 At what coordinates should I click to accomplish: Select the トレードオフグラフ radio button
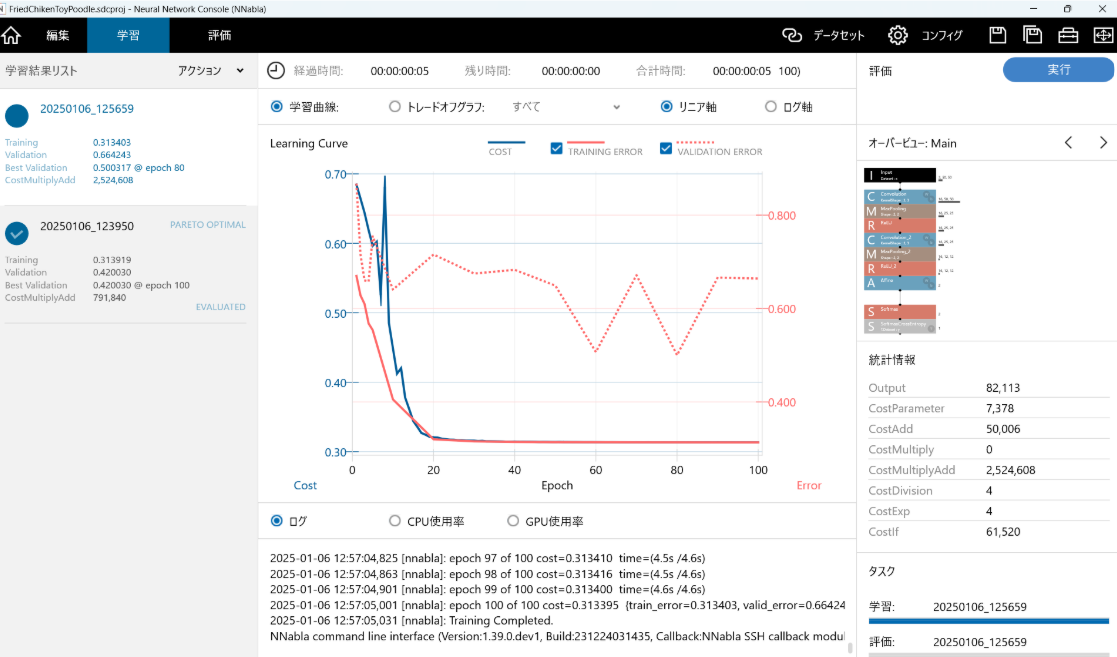pos(395,107)
